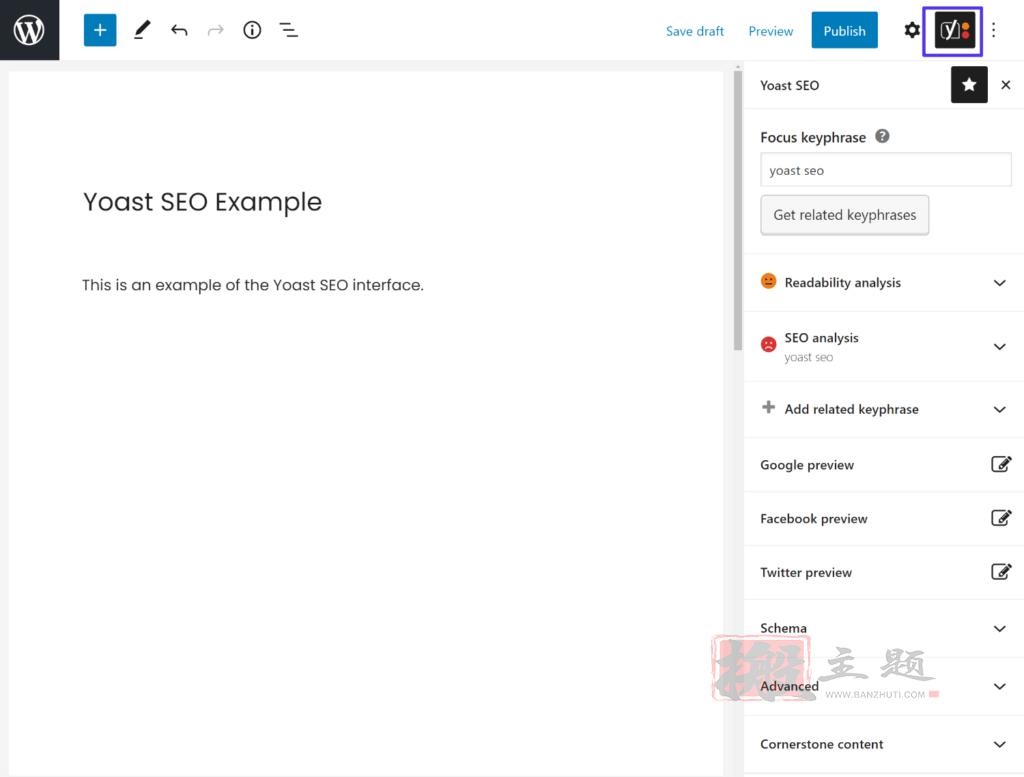
Task: Close the Yoast SEO panel
Action: pyautogui.click(x=1006, y=85)
